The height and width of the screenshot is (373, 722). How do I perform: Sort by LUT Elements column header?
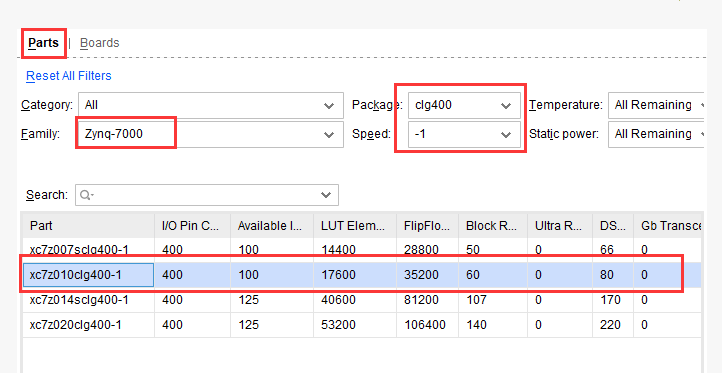click(x=355, y=226)
